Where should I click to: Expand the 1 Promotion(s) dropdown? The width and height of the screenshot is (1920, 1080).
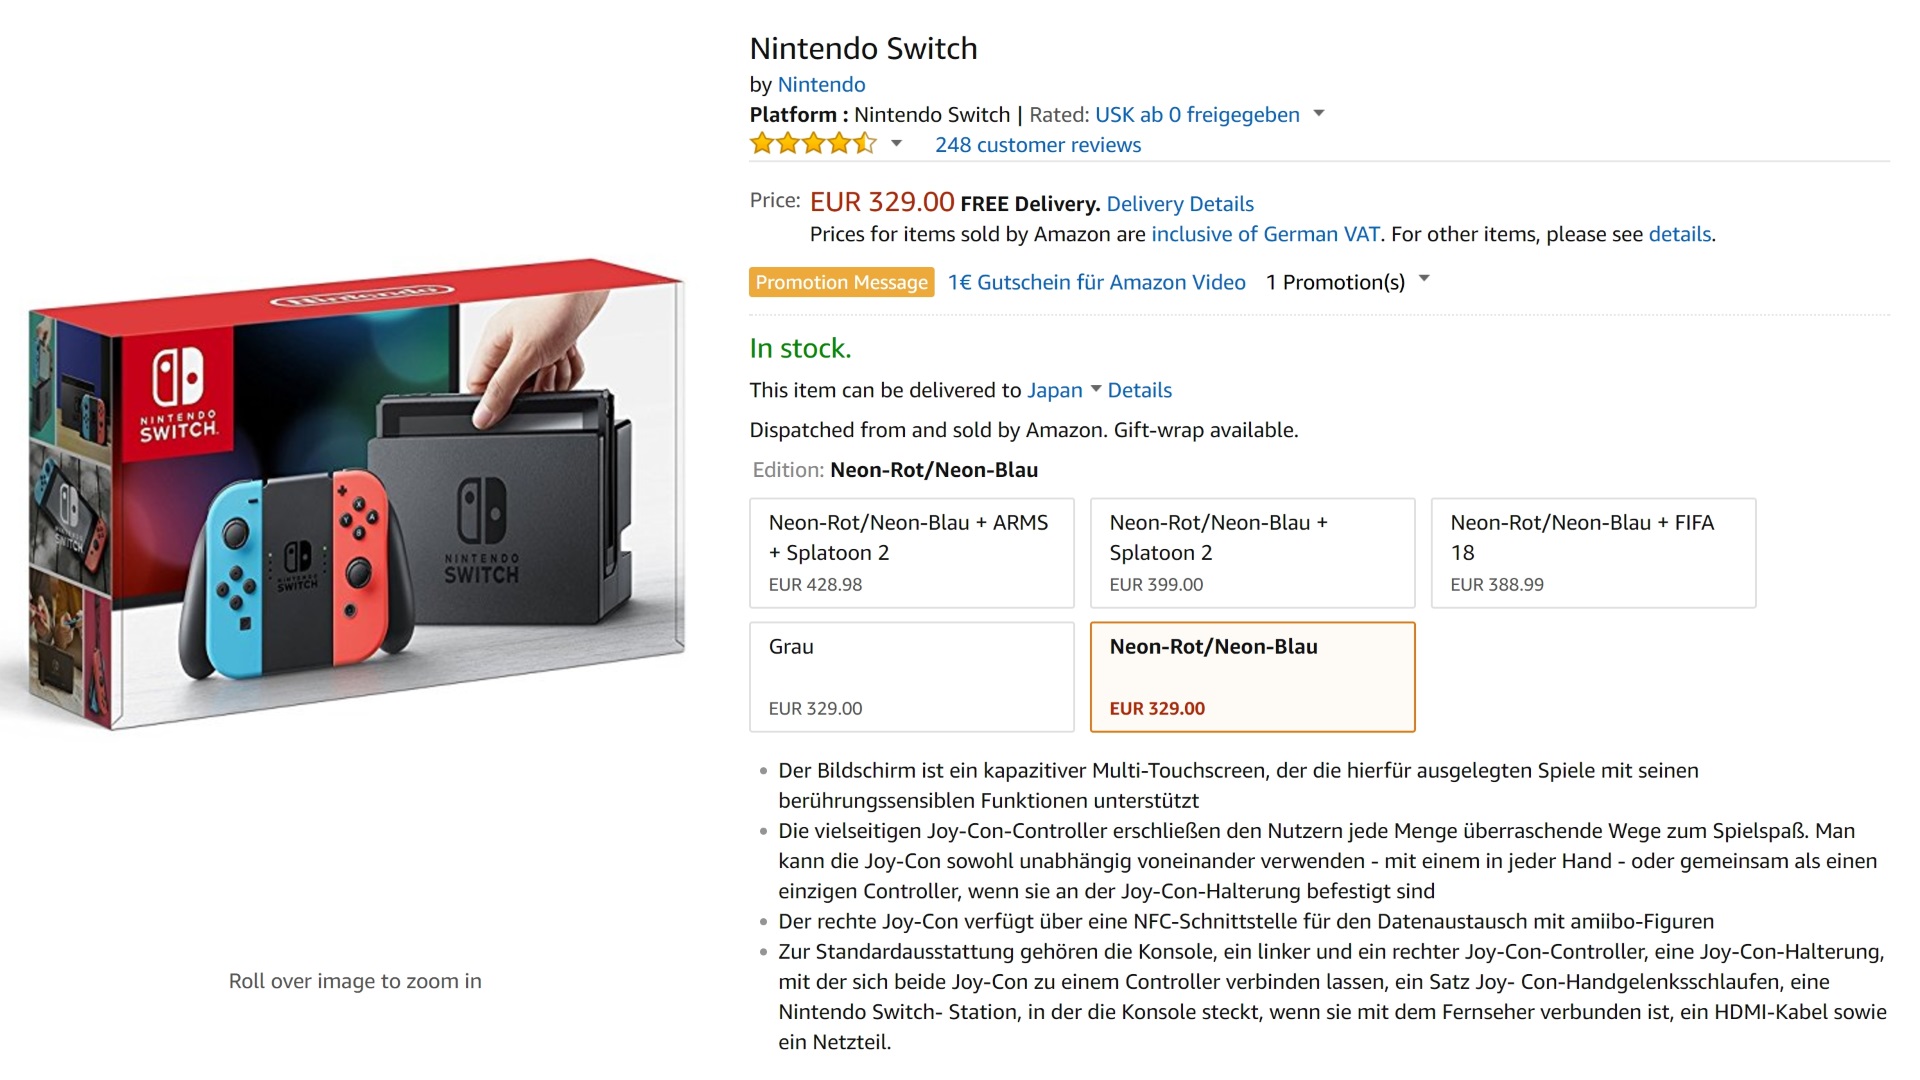tap(1423, 280)
